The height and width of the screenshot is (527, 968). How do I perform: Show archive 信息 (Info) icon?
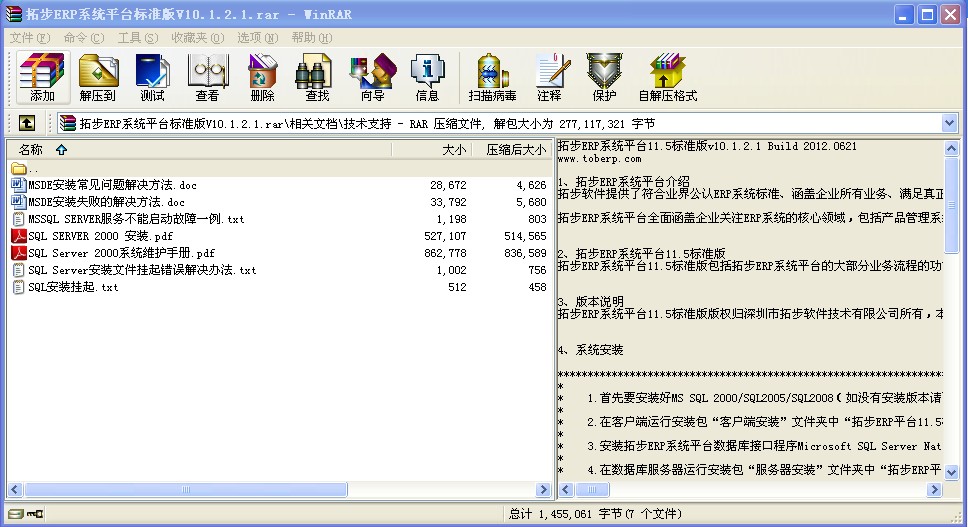427,78
